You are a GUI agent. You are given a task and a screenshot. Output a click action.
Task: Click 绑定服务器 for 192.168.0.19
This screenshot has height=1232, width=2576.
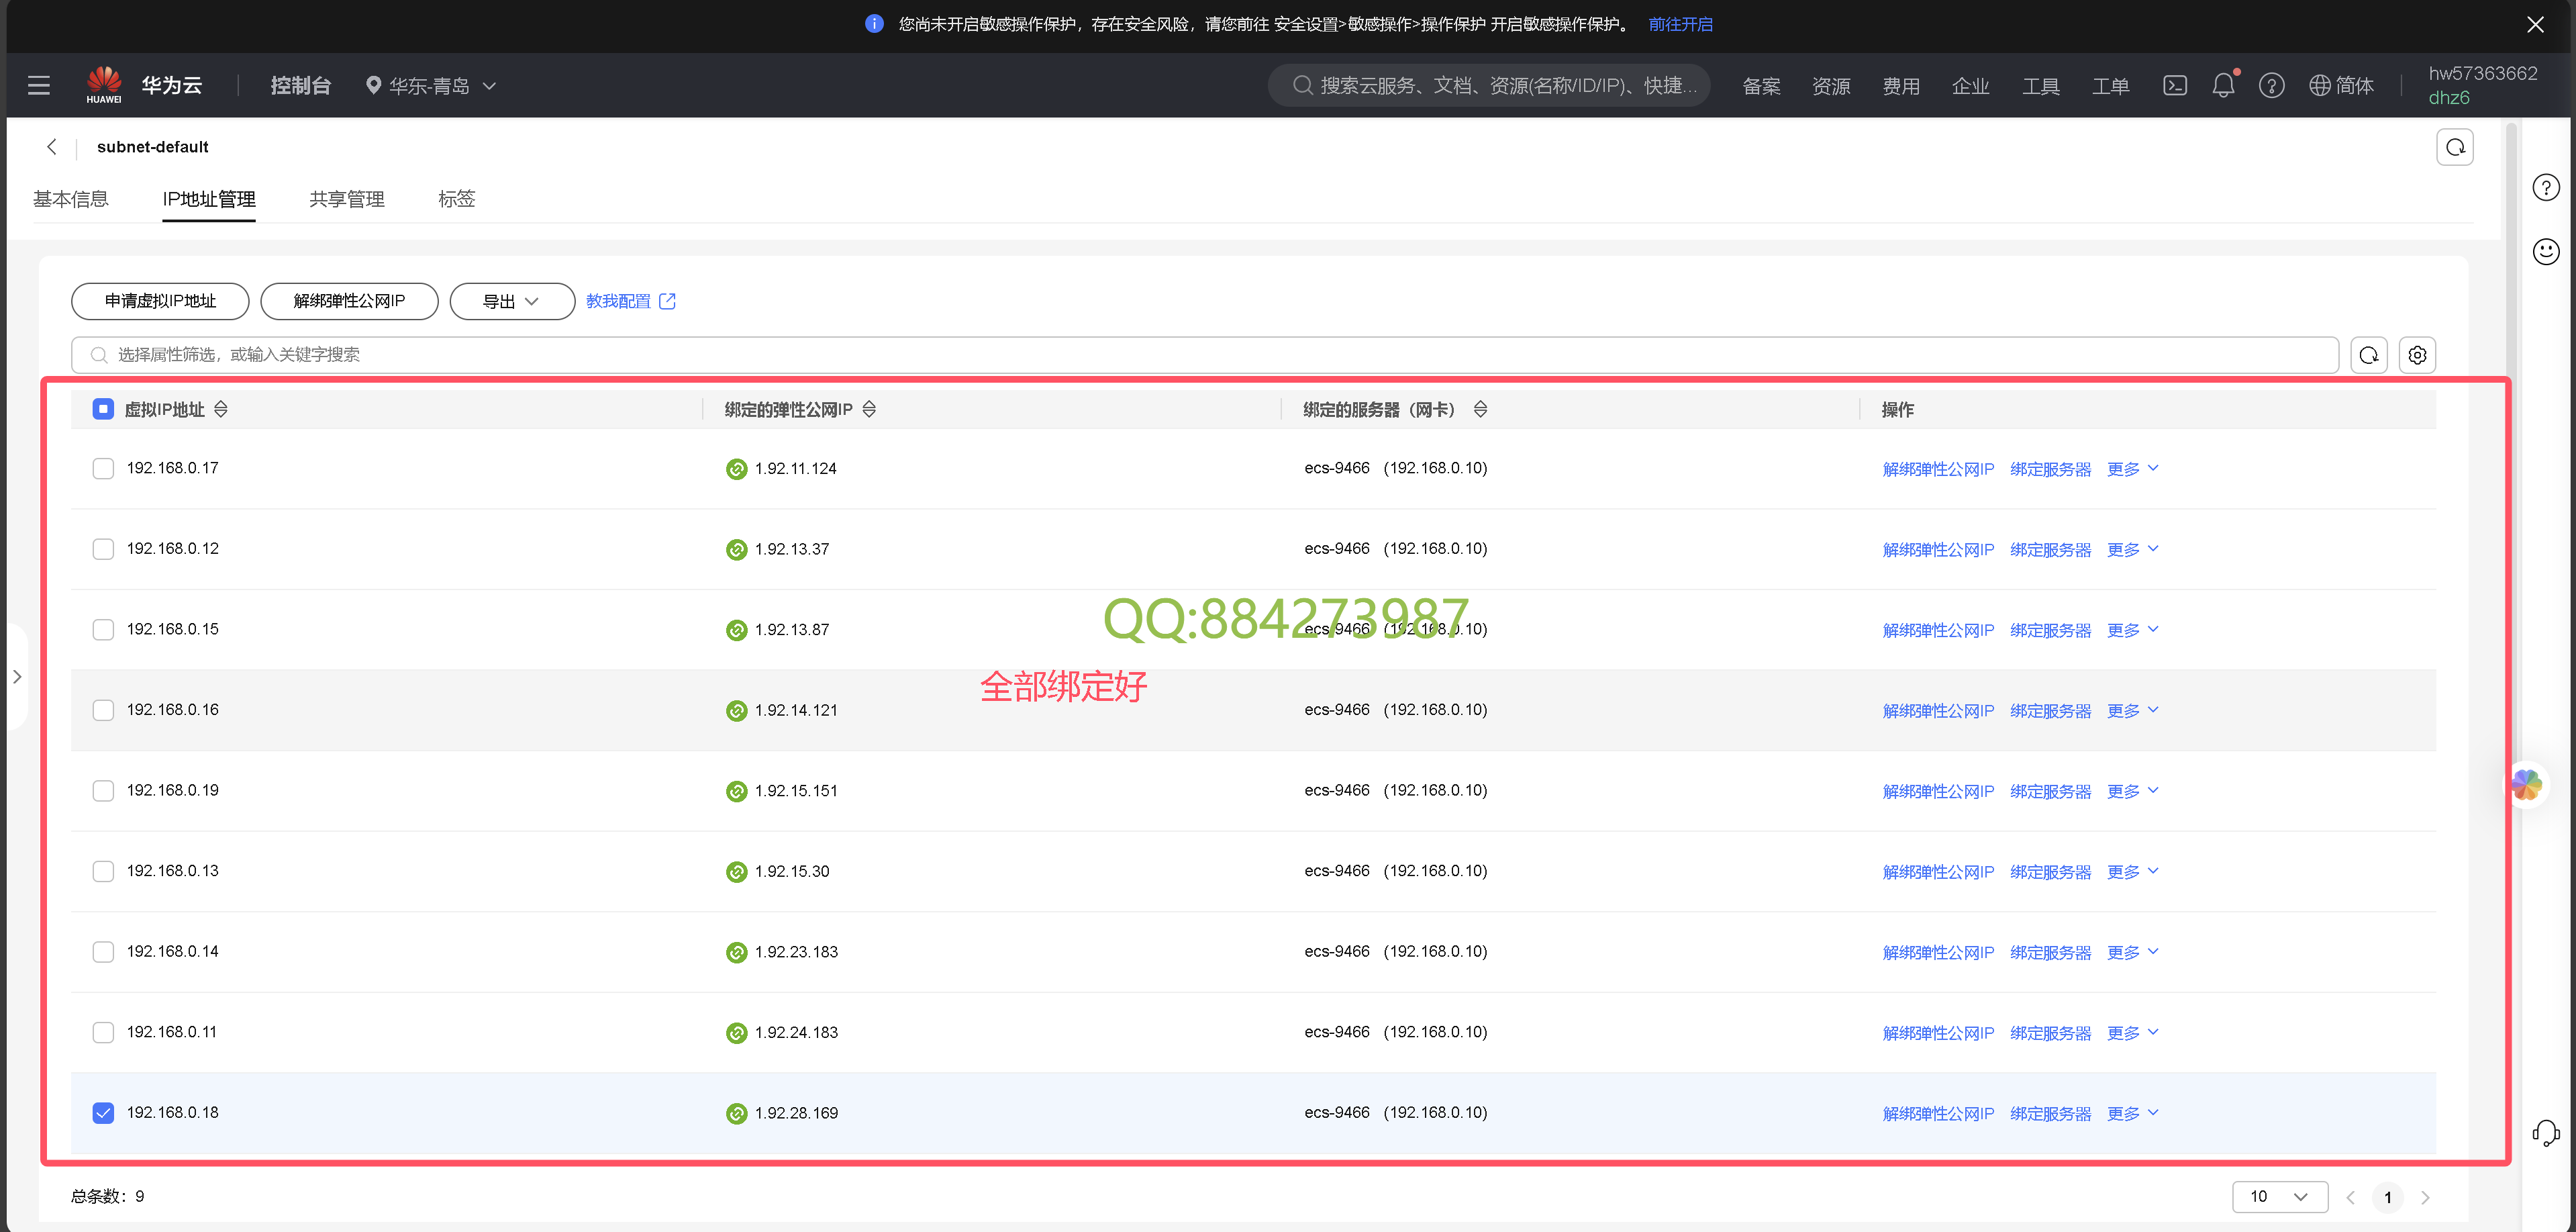click(x=2050, y=791)
